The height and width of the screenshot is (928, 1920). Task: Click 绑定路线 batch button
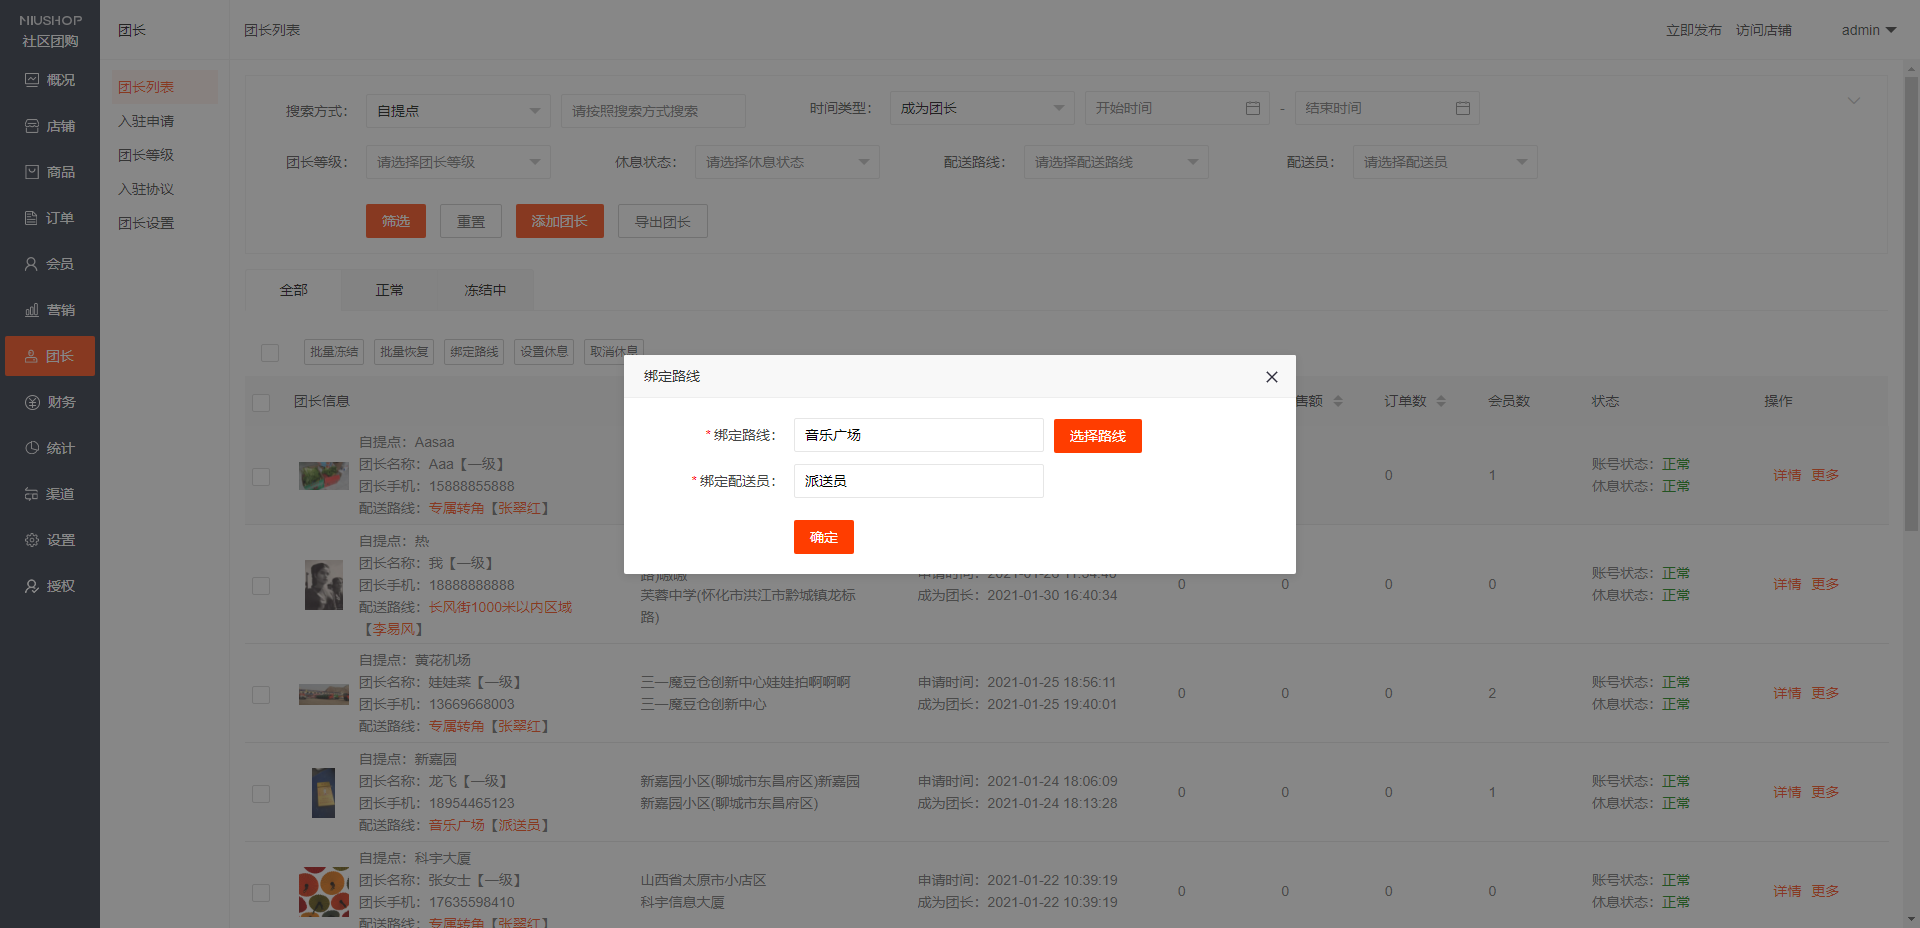pos(474,352)
